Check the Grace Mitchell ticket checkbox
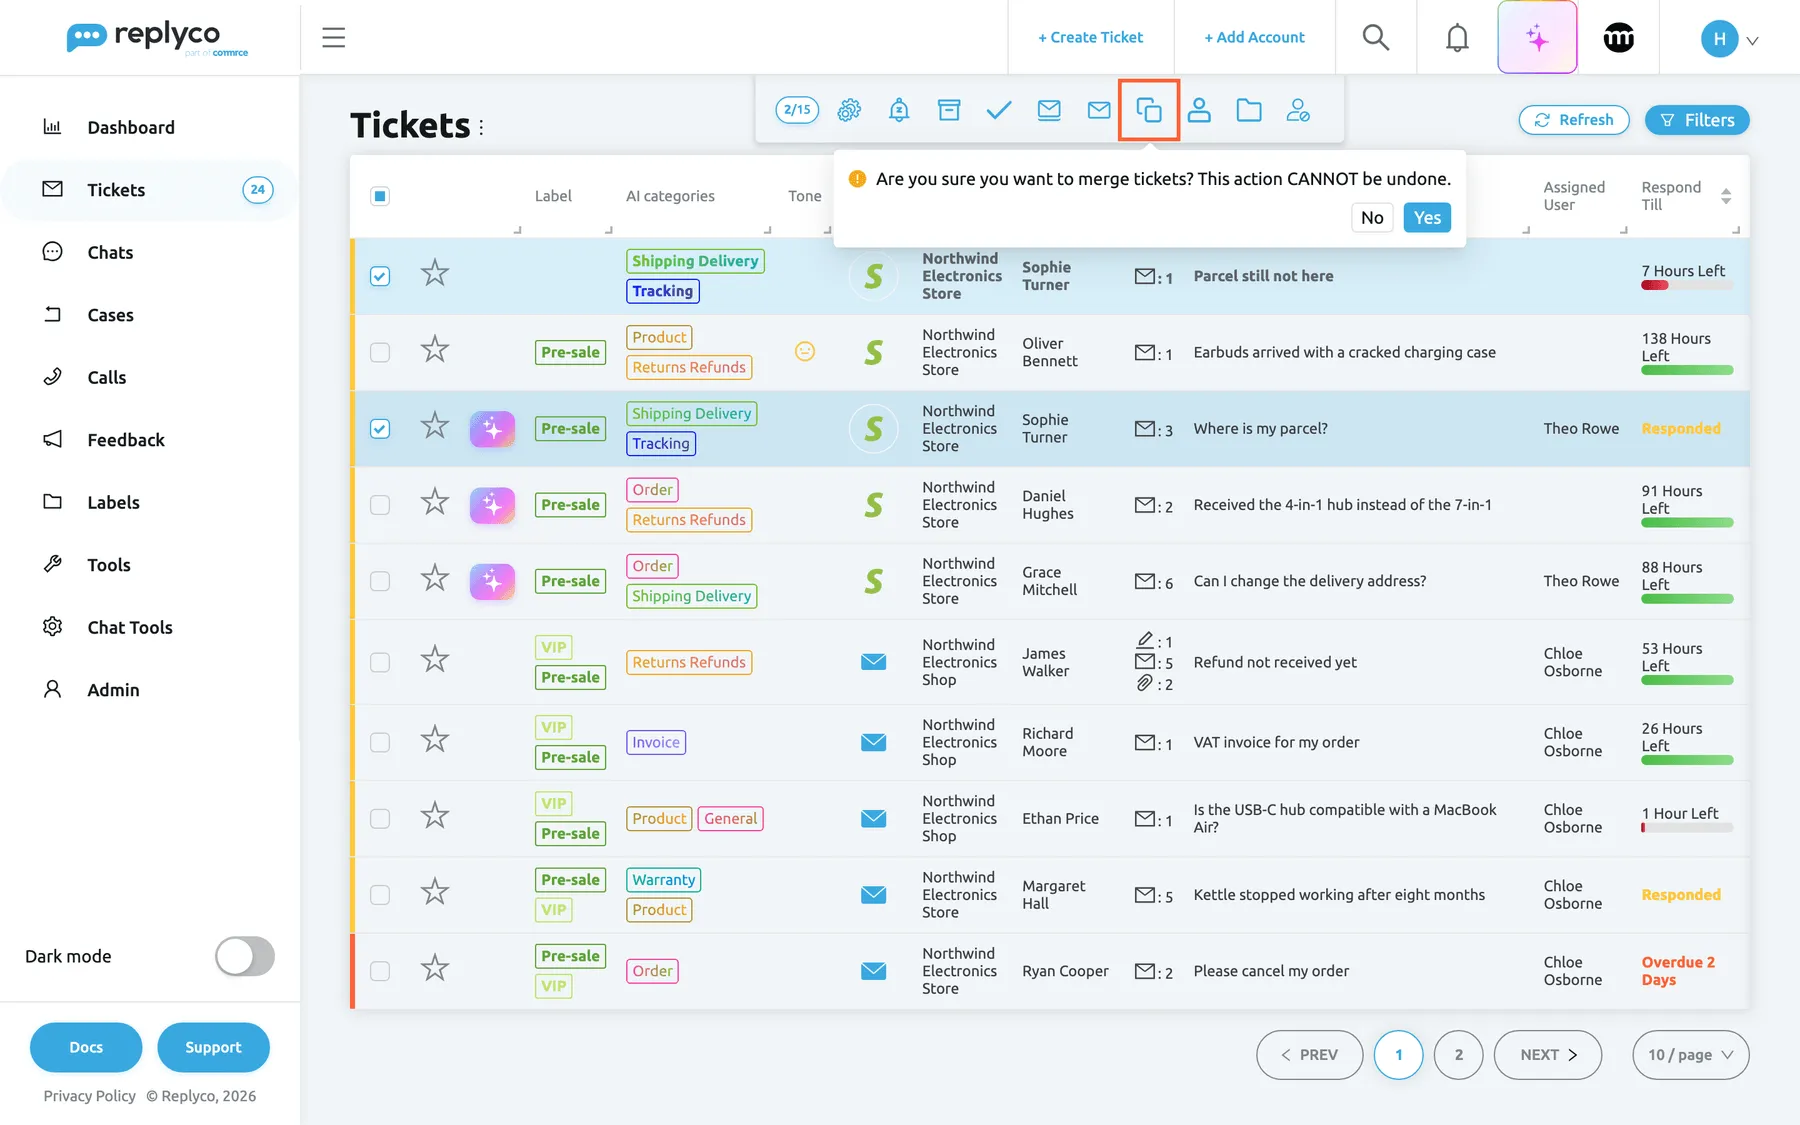 coord(380,581)
